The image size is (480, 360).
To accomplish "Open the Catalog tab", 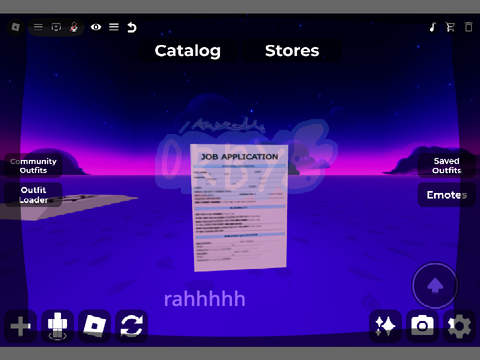I will click(x=188, y=51).
